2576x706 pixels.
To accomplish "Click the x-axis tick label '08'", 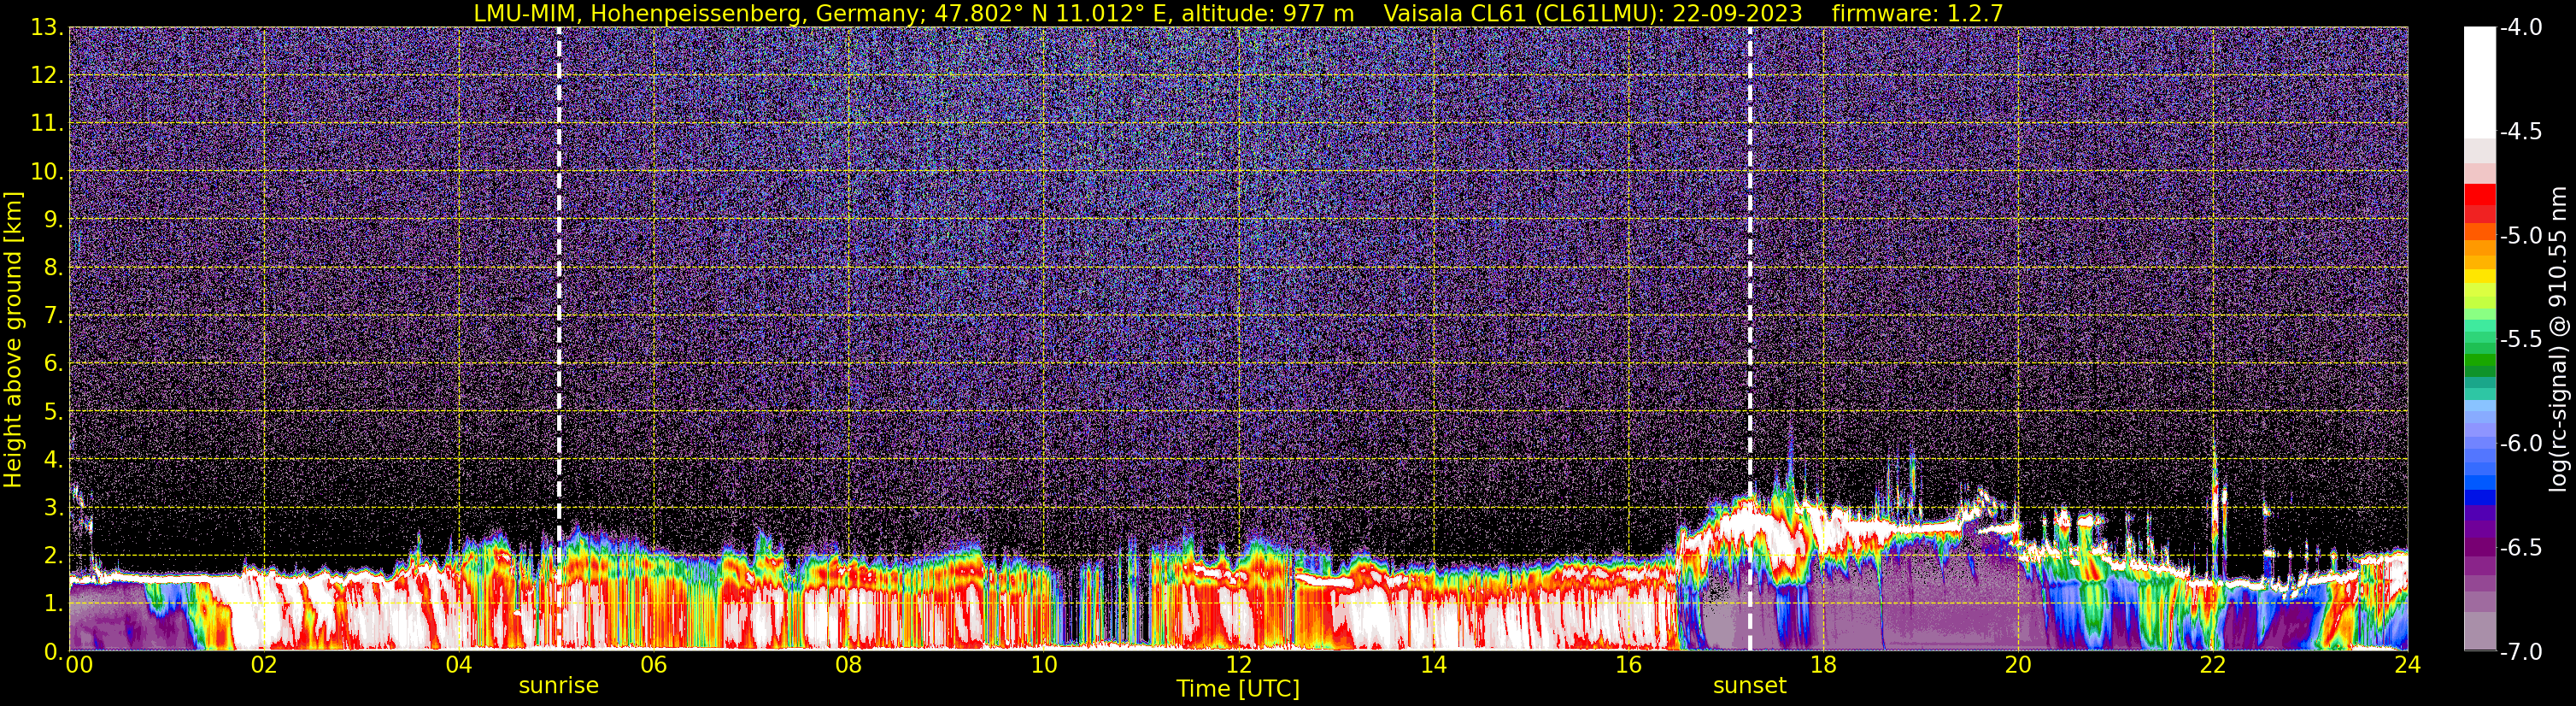I will [848, 665].
